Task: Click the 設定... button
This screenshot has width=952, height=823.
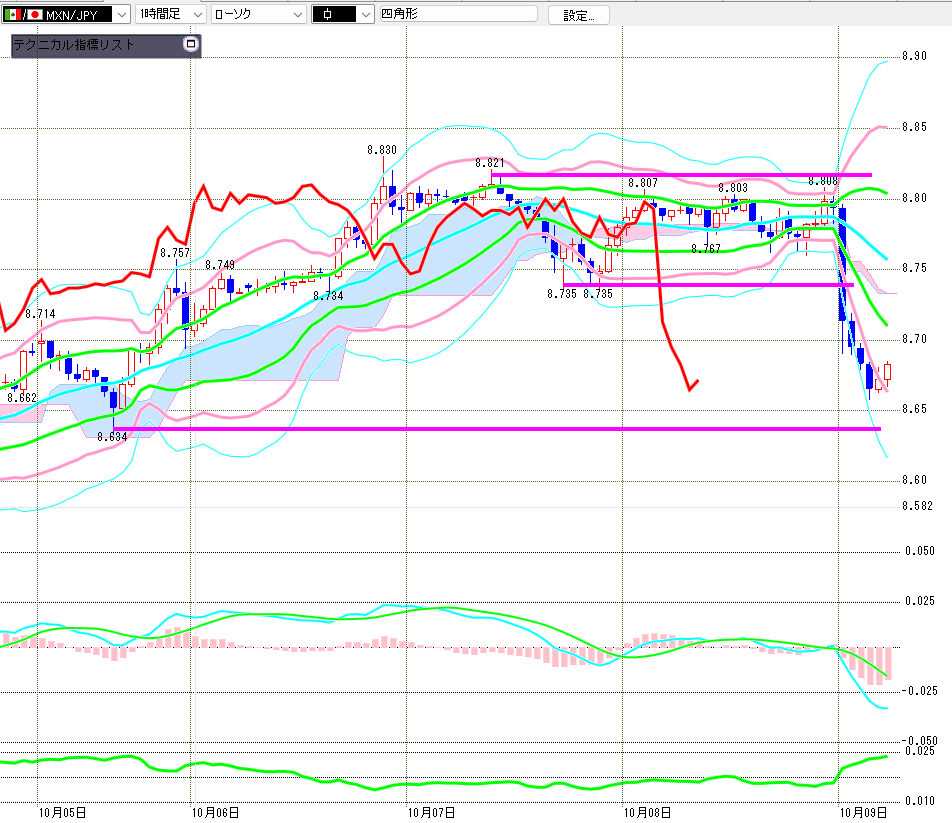Action: point(579,15)
